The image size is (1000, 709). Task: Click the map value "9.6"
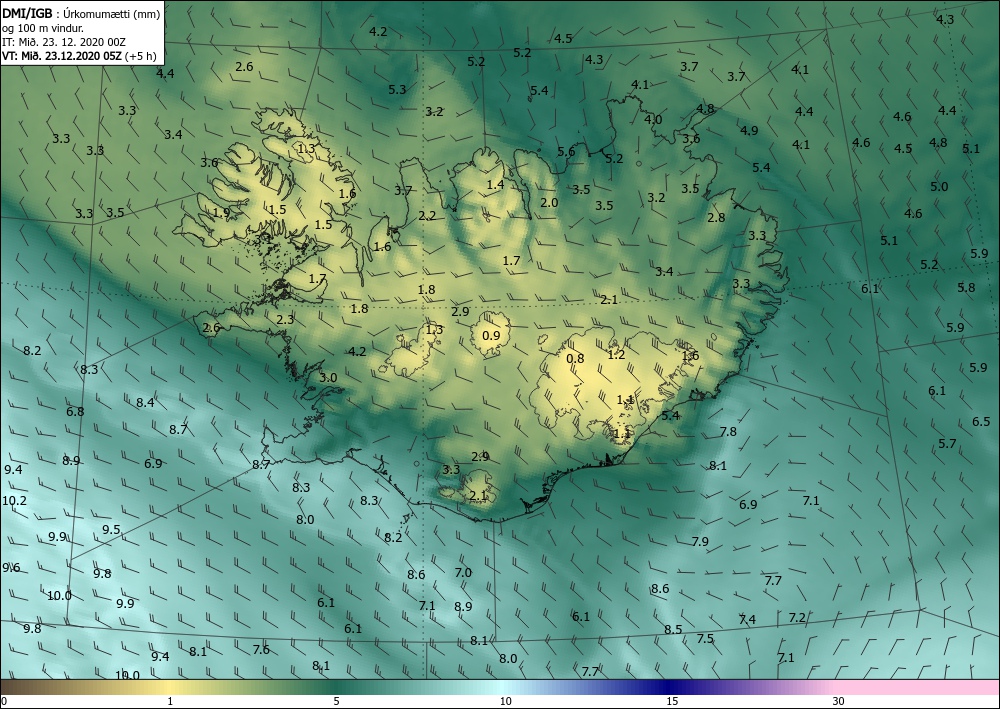[11, 568]
